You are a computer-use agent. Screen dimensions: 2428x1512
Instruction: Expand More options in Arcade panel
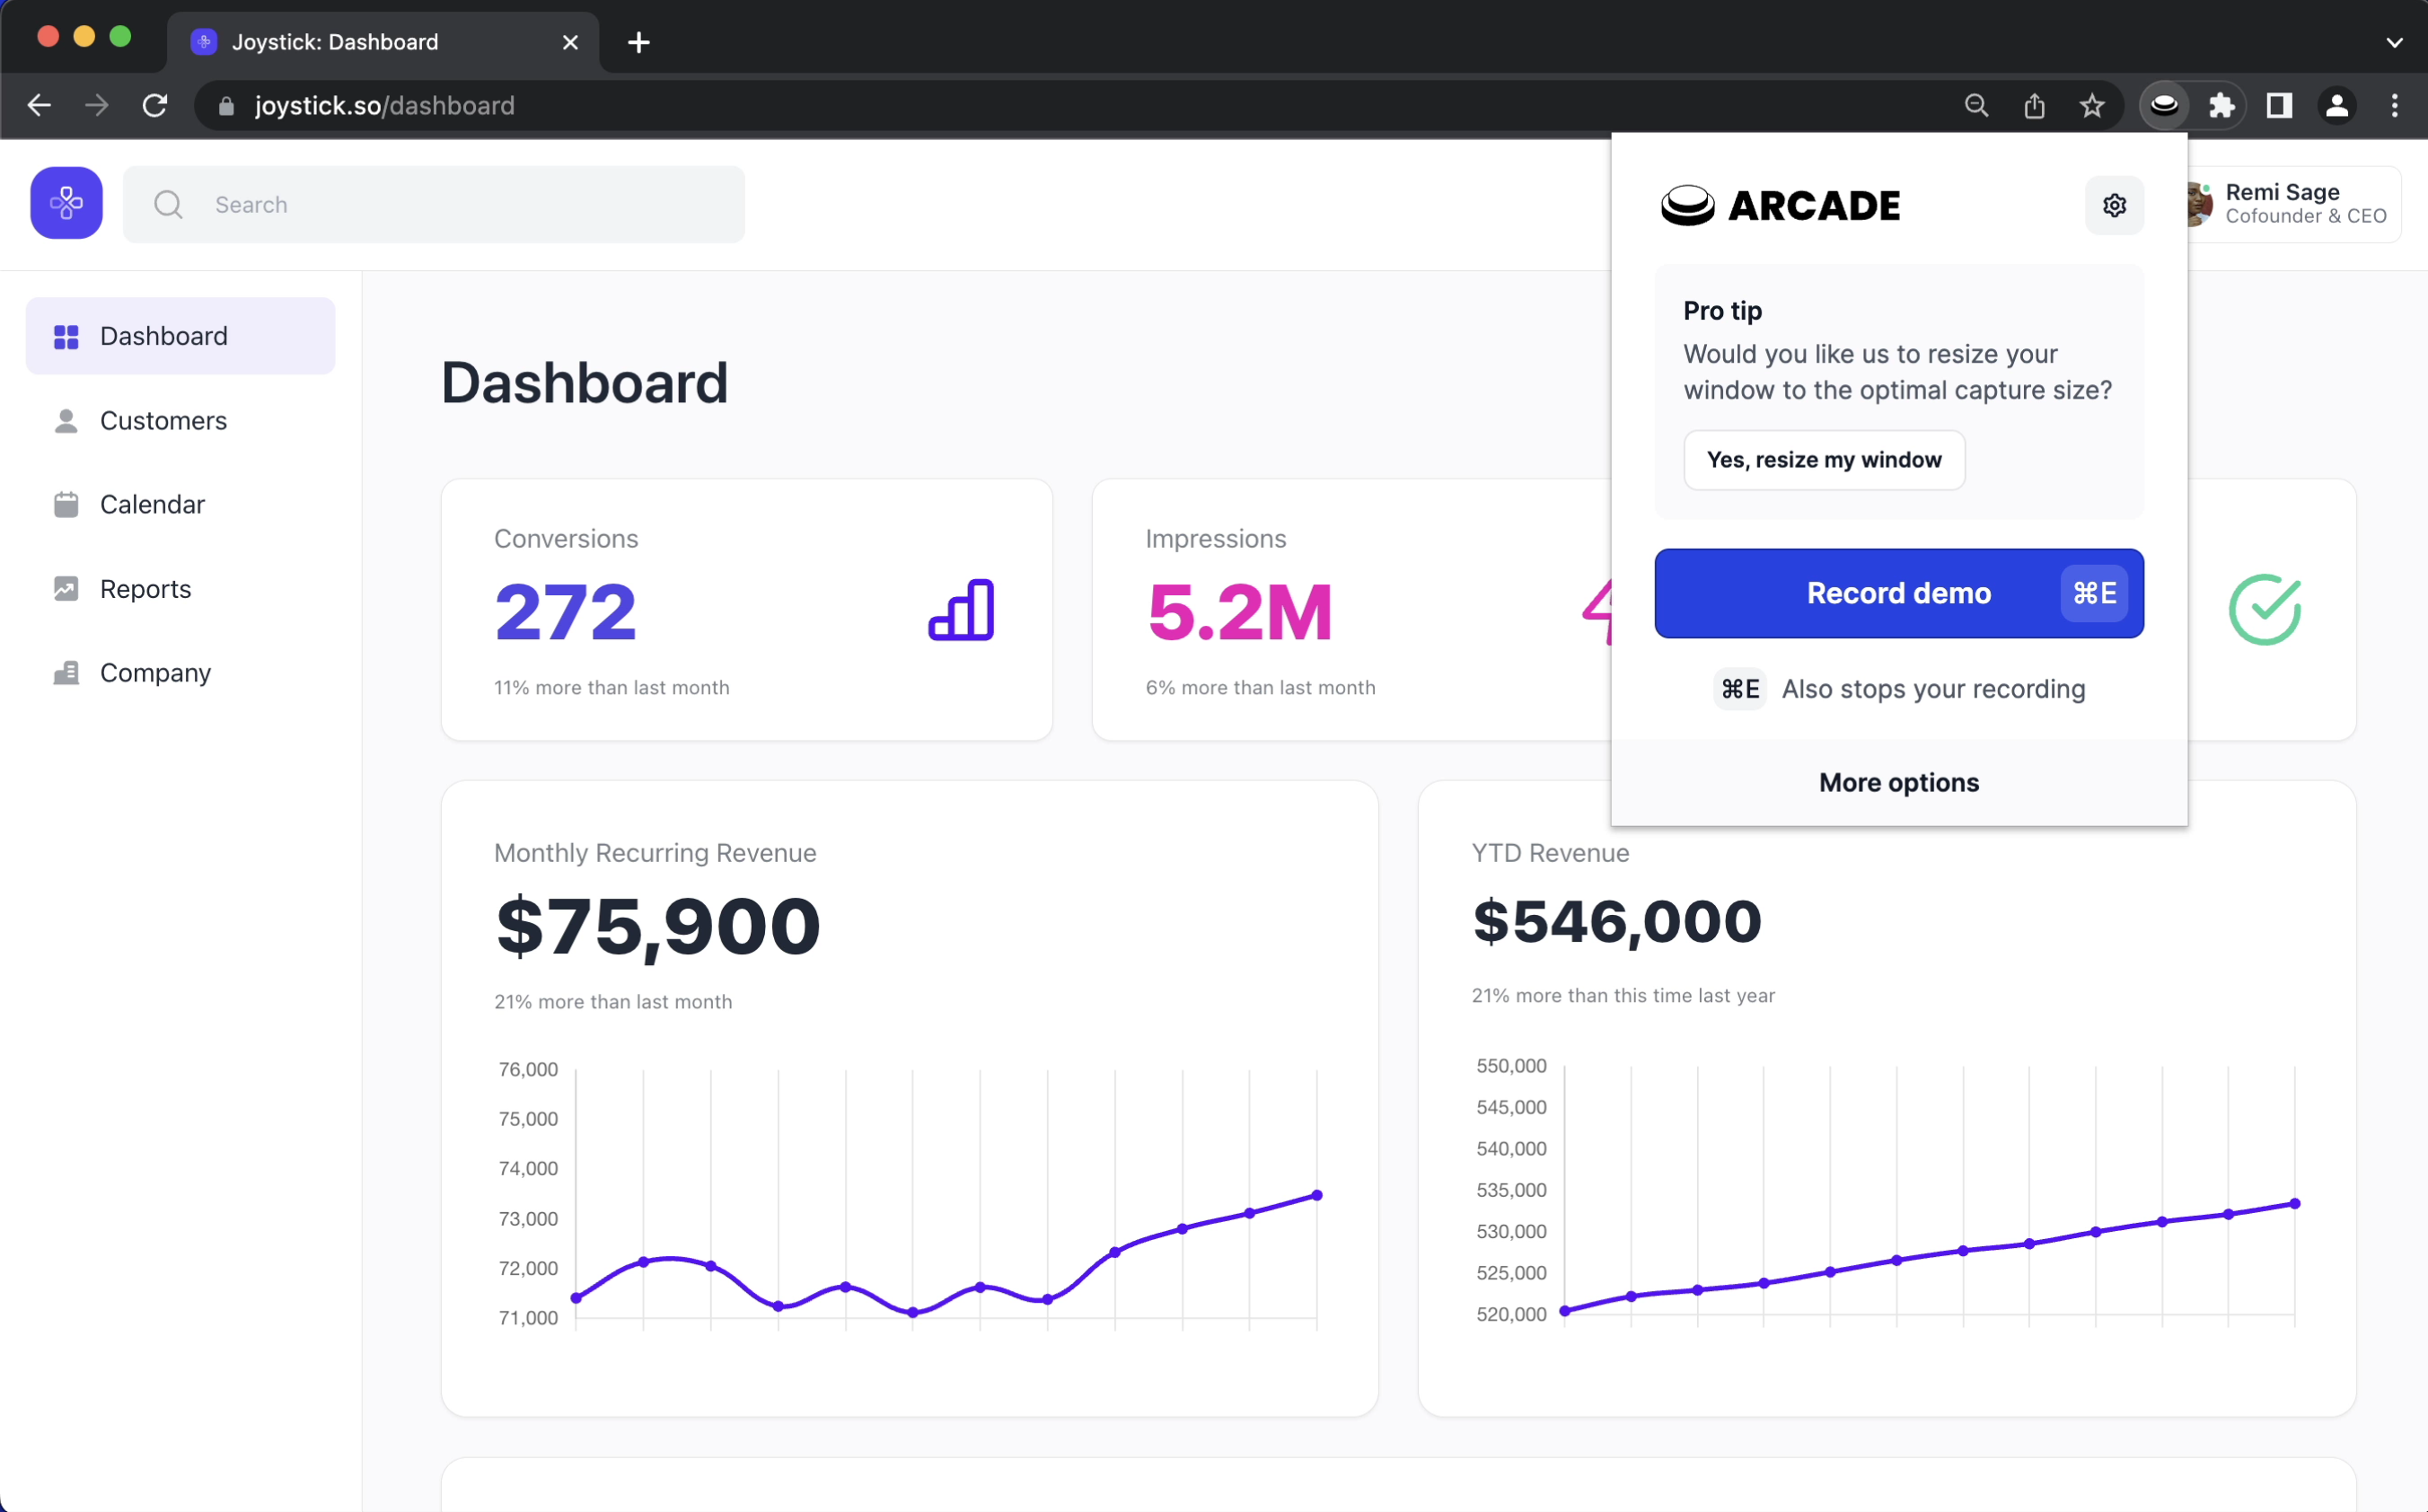pyautogui.click(x=1898, y=782)
